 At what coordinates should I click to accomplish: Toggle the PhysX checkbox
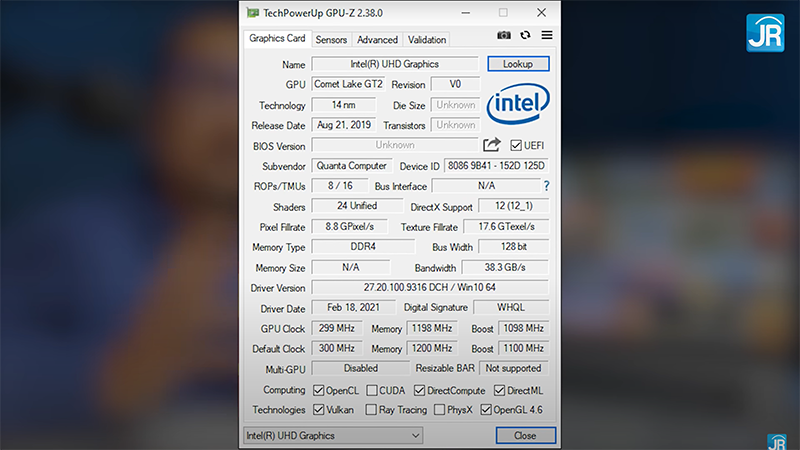click(439, 410)
